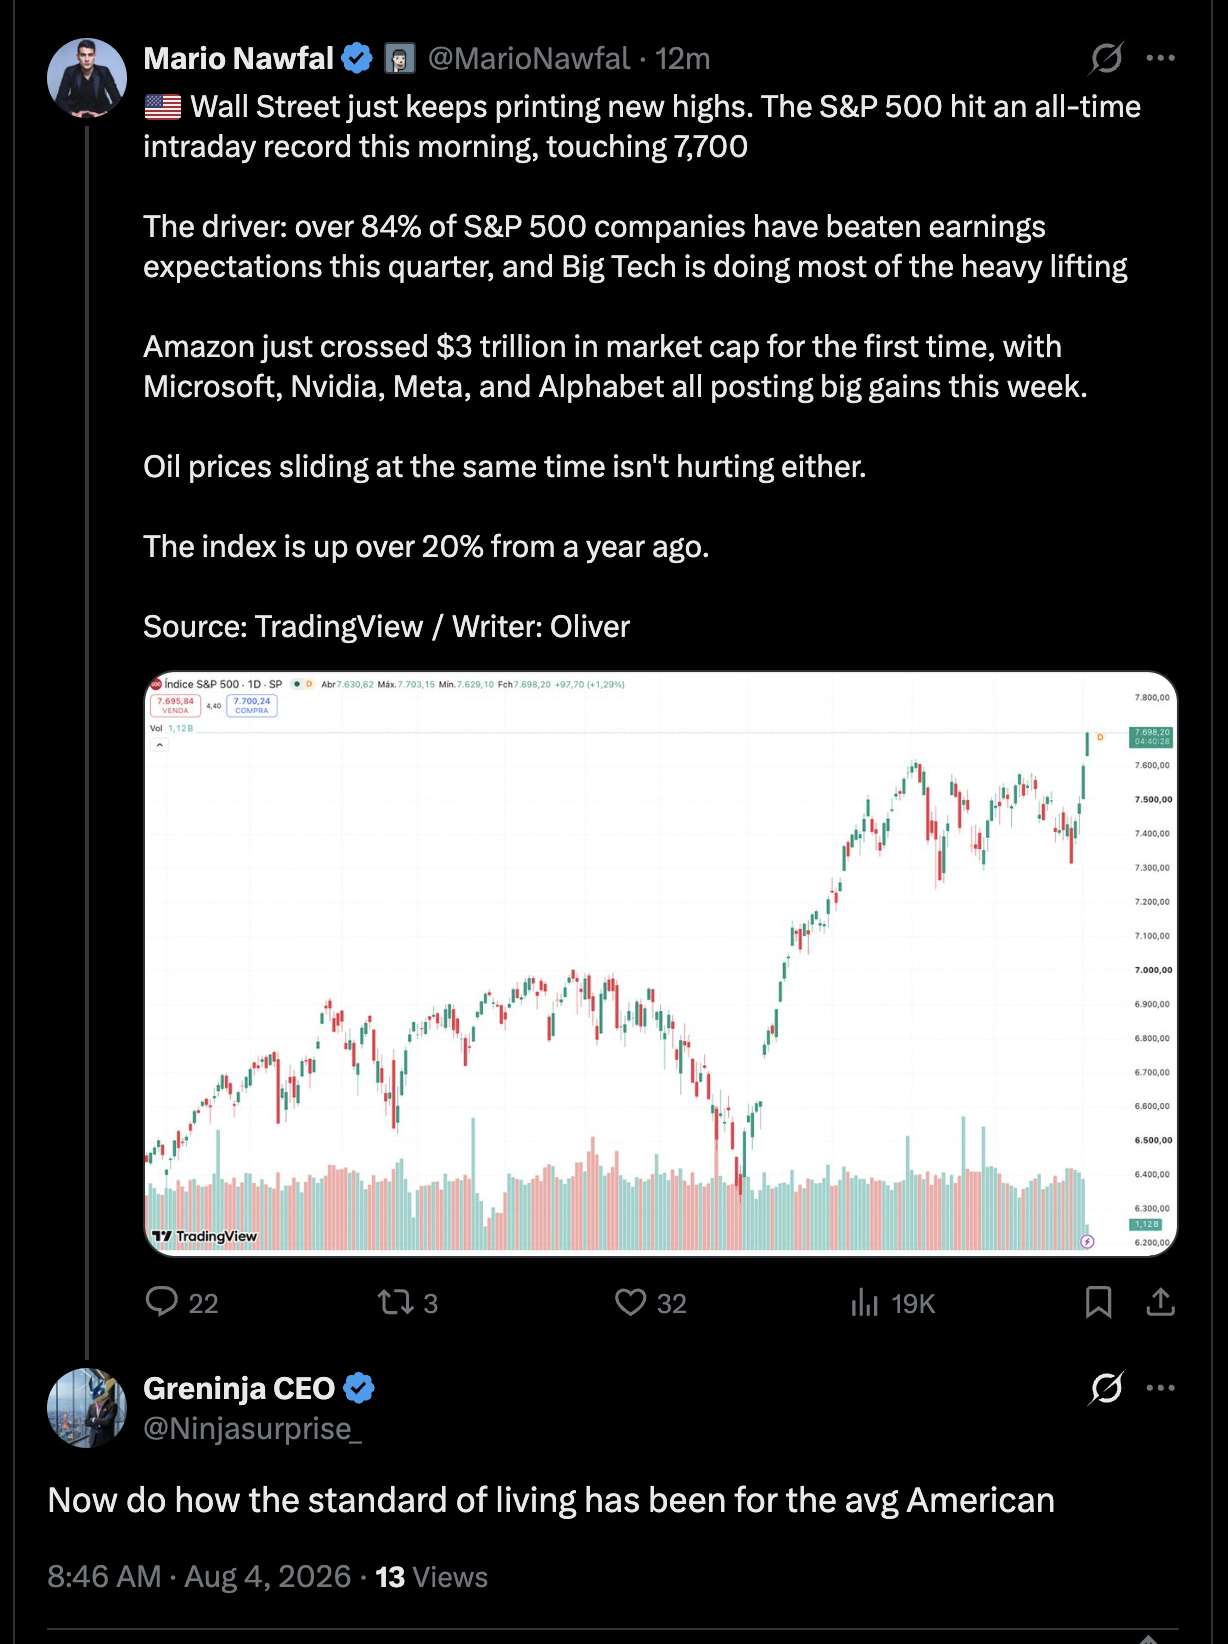Viewport: 1228px width, 1644px height.
Task: Enlarge the S&P 500 TradingView chart image
Action: tap(661, 963)
